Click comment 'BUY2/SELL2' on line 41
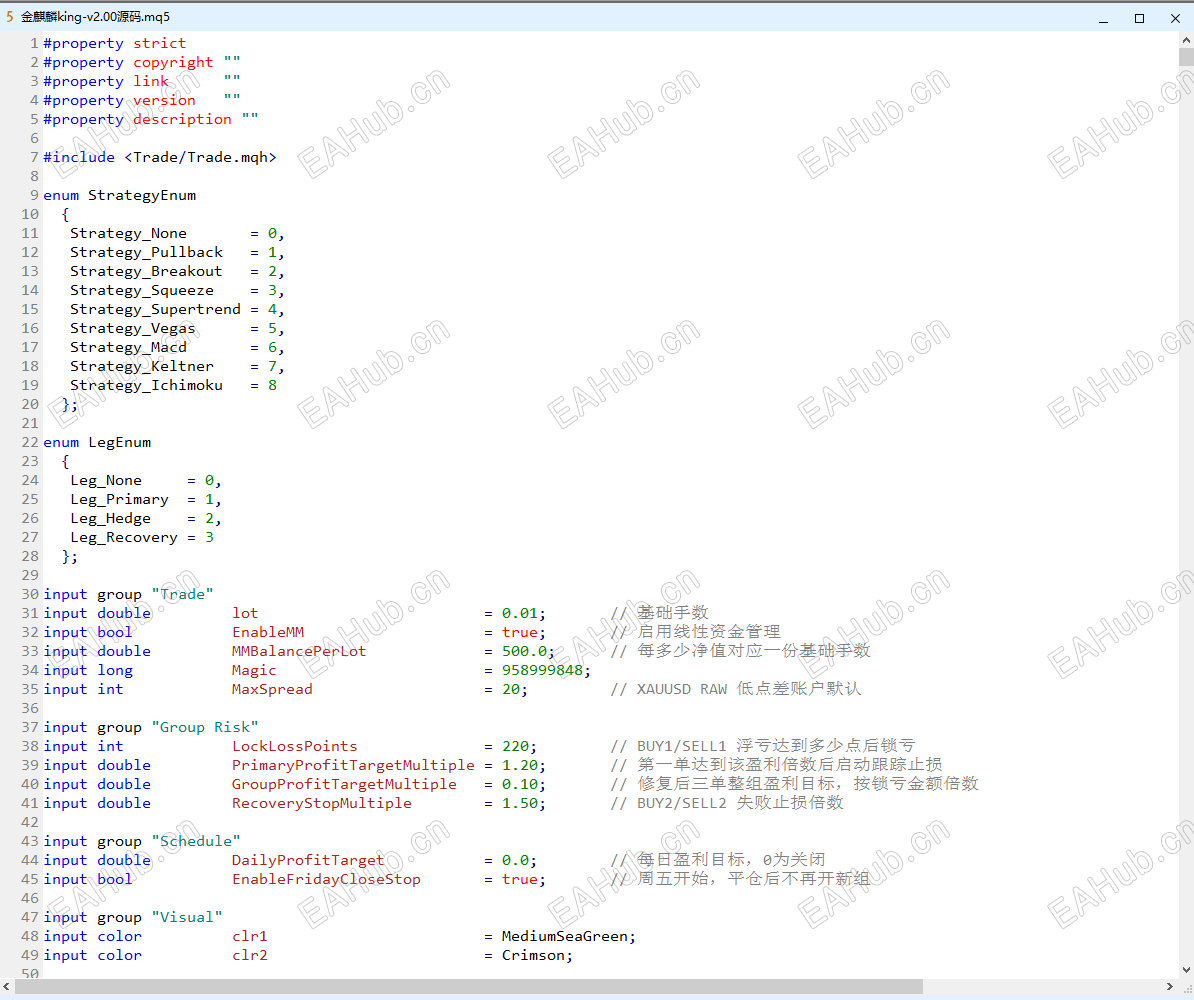Viewport: 1194px width, 1000px height. coord(682,804)
